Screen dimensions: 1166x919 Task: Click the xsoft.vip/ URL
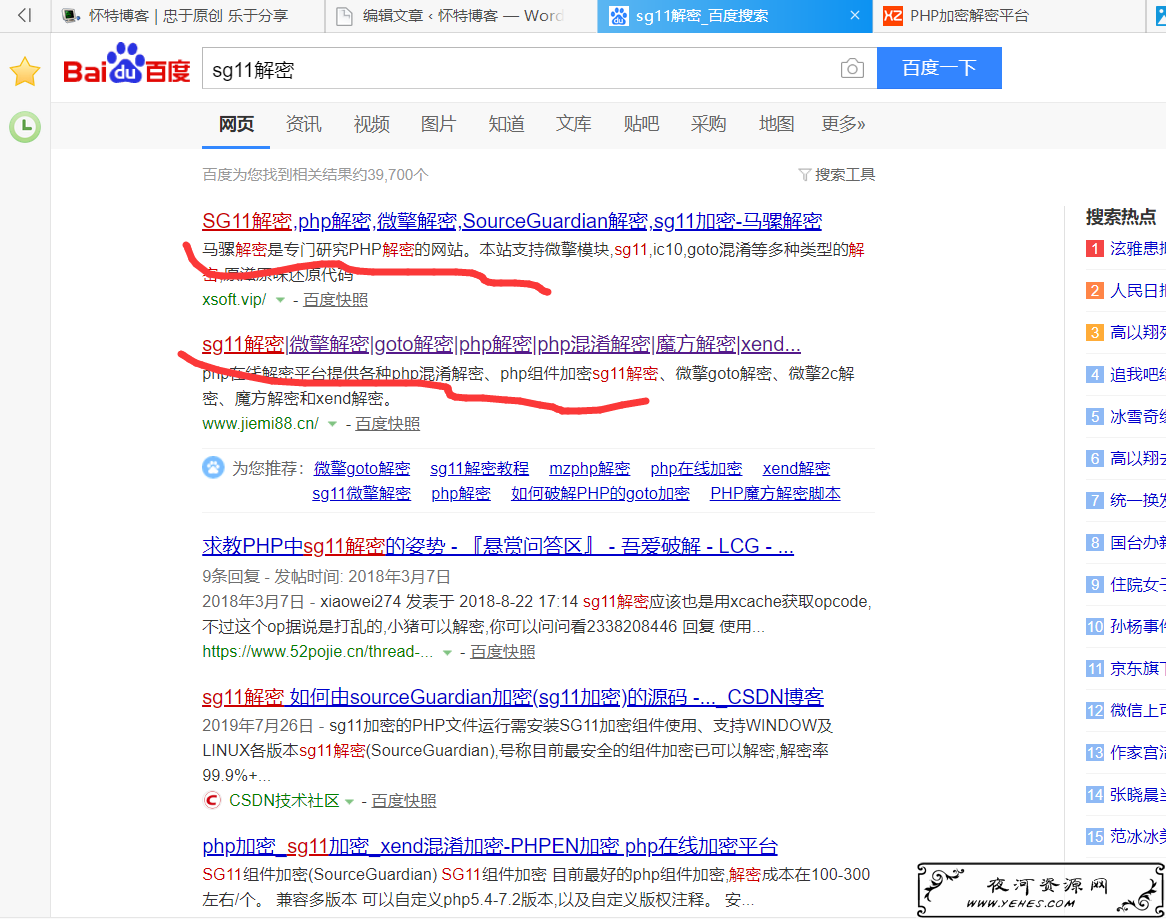[x=234, y=300]
